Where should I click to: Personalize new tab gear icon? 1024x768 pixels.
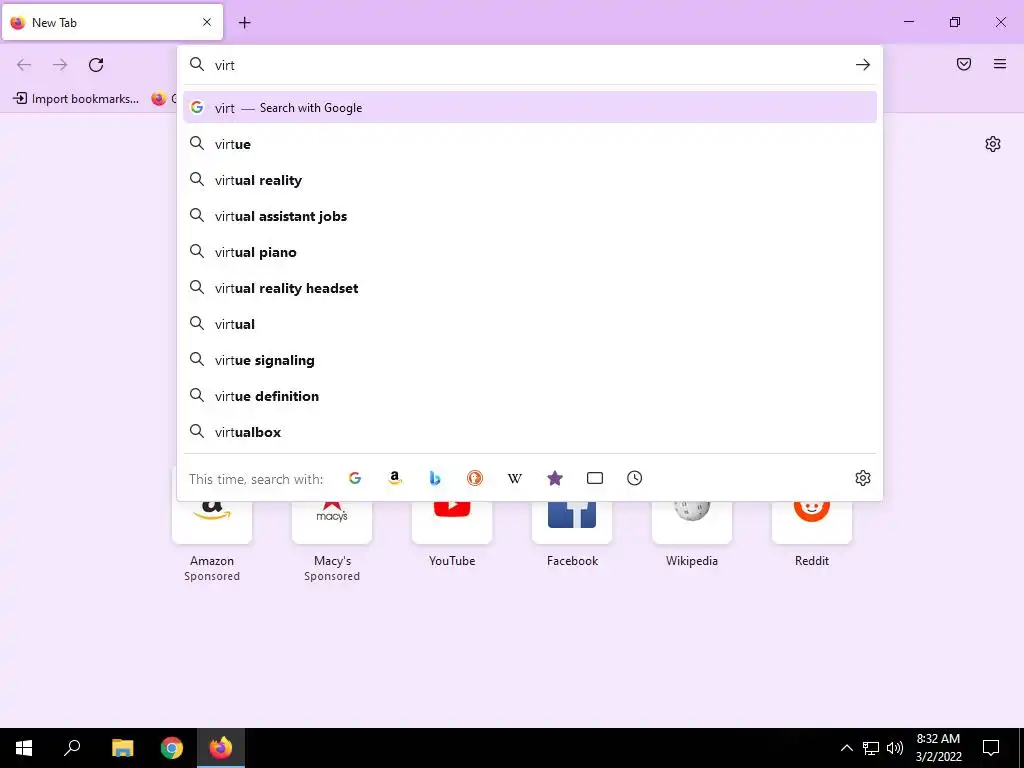(993, 144)
